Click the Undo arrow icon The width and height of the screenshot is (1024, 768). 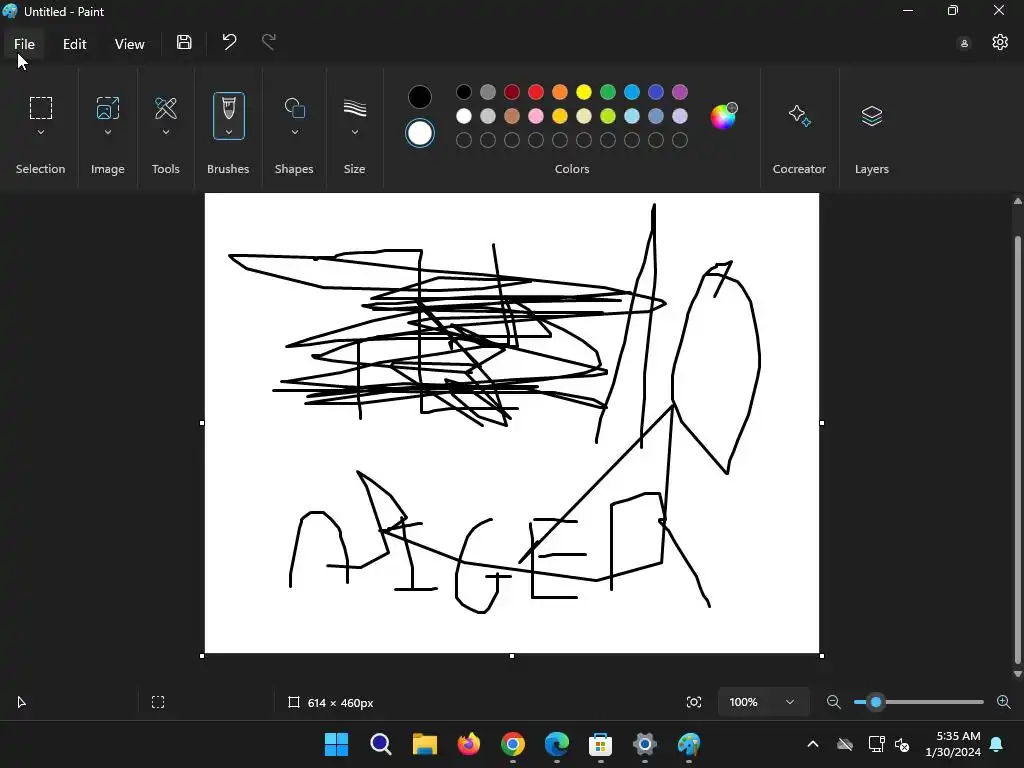click(229, 42)
